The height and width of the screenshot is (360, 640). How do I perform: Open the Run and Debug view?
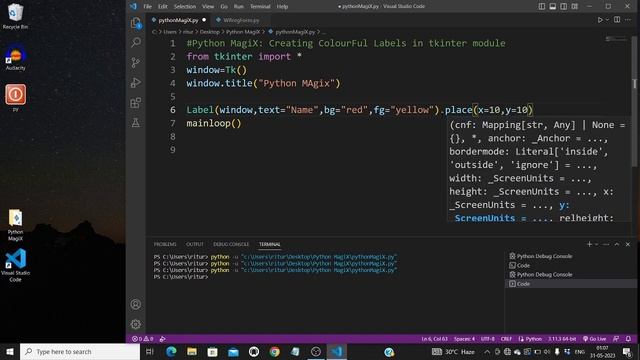click(x=136, y=82)
